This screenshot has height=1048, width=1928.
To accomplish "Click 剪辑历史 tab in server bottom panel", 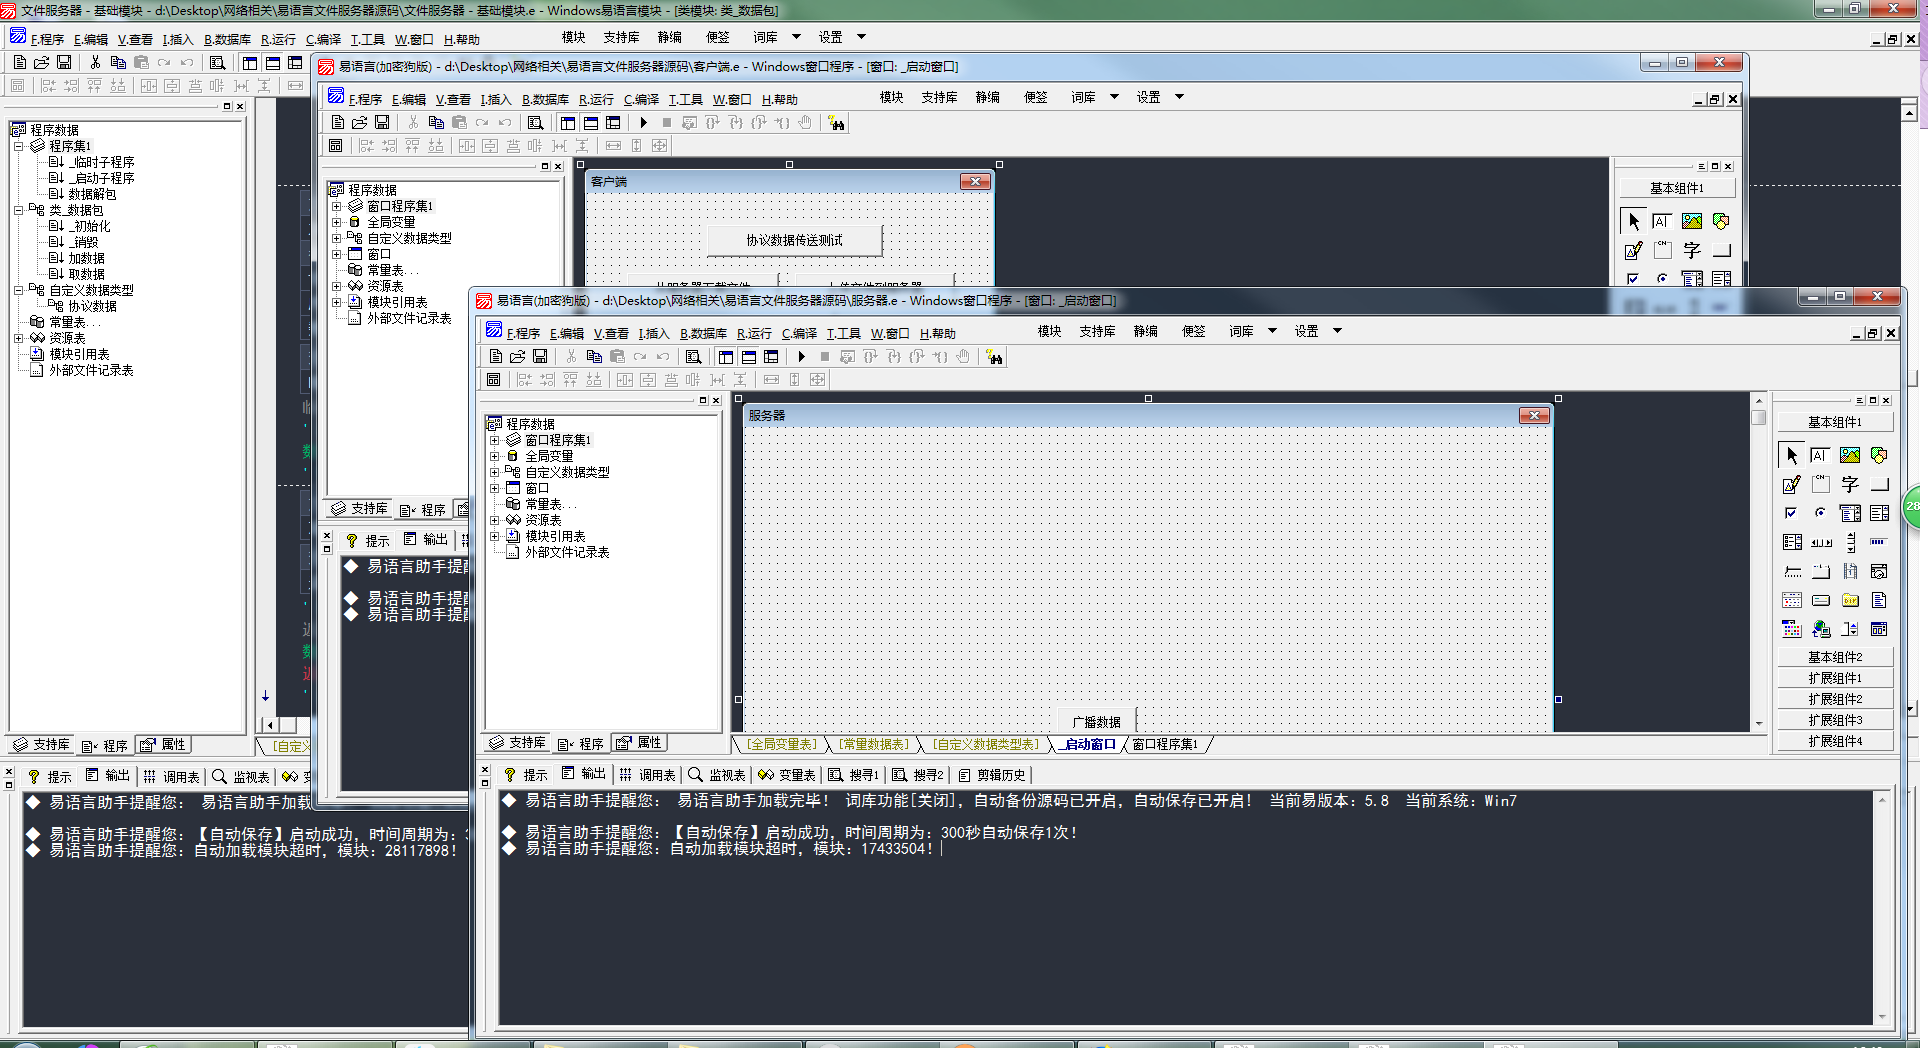I will pyautogui.click(x=991, y=775).
